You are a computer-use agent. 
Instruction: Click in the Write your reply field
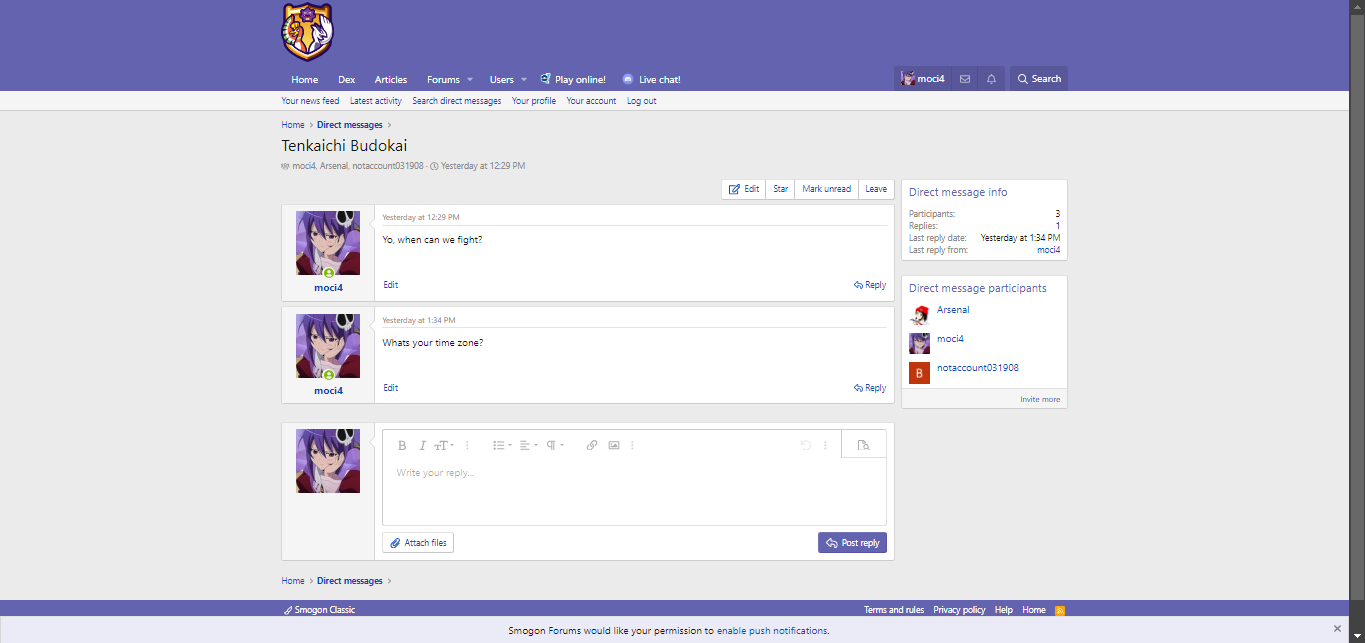point(634,490)
